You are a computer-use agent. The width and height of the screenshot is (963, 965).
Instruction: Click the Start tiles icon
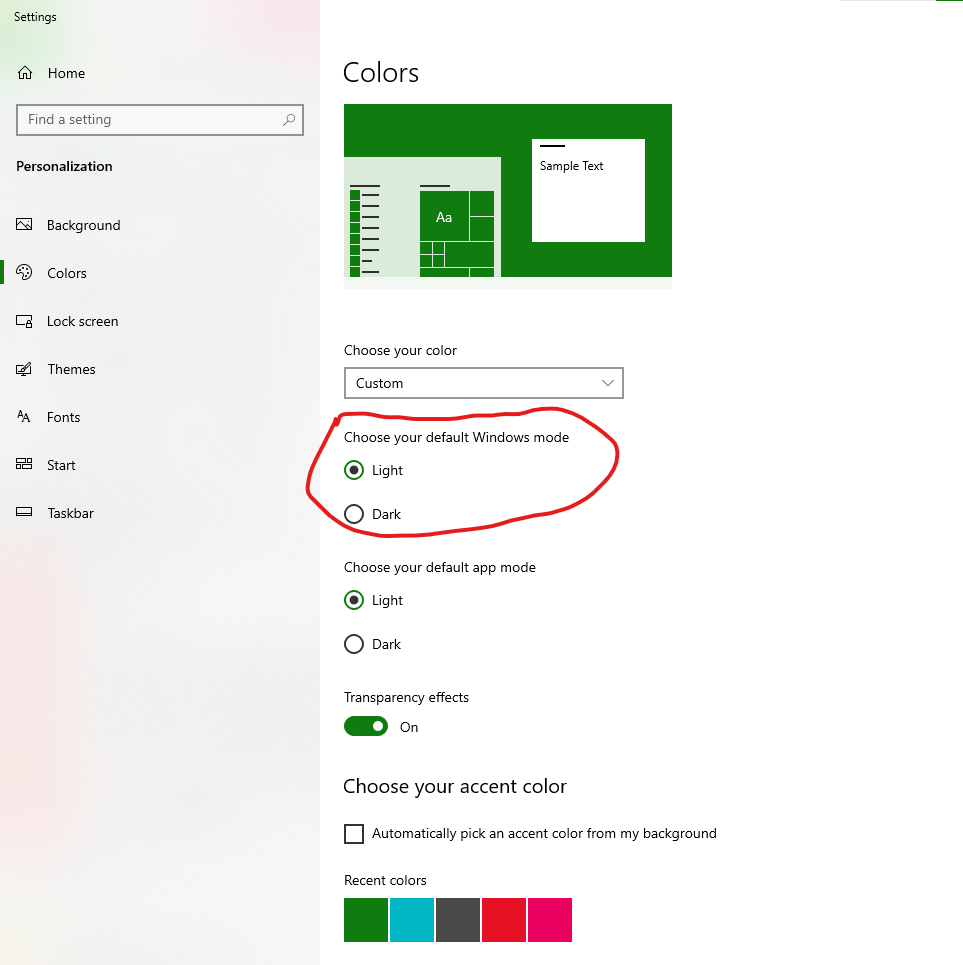pos(24,464)
